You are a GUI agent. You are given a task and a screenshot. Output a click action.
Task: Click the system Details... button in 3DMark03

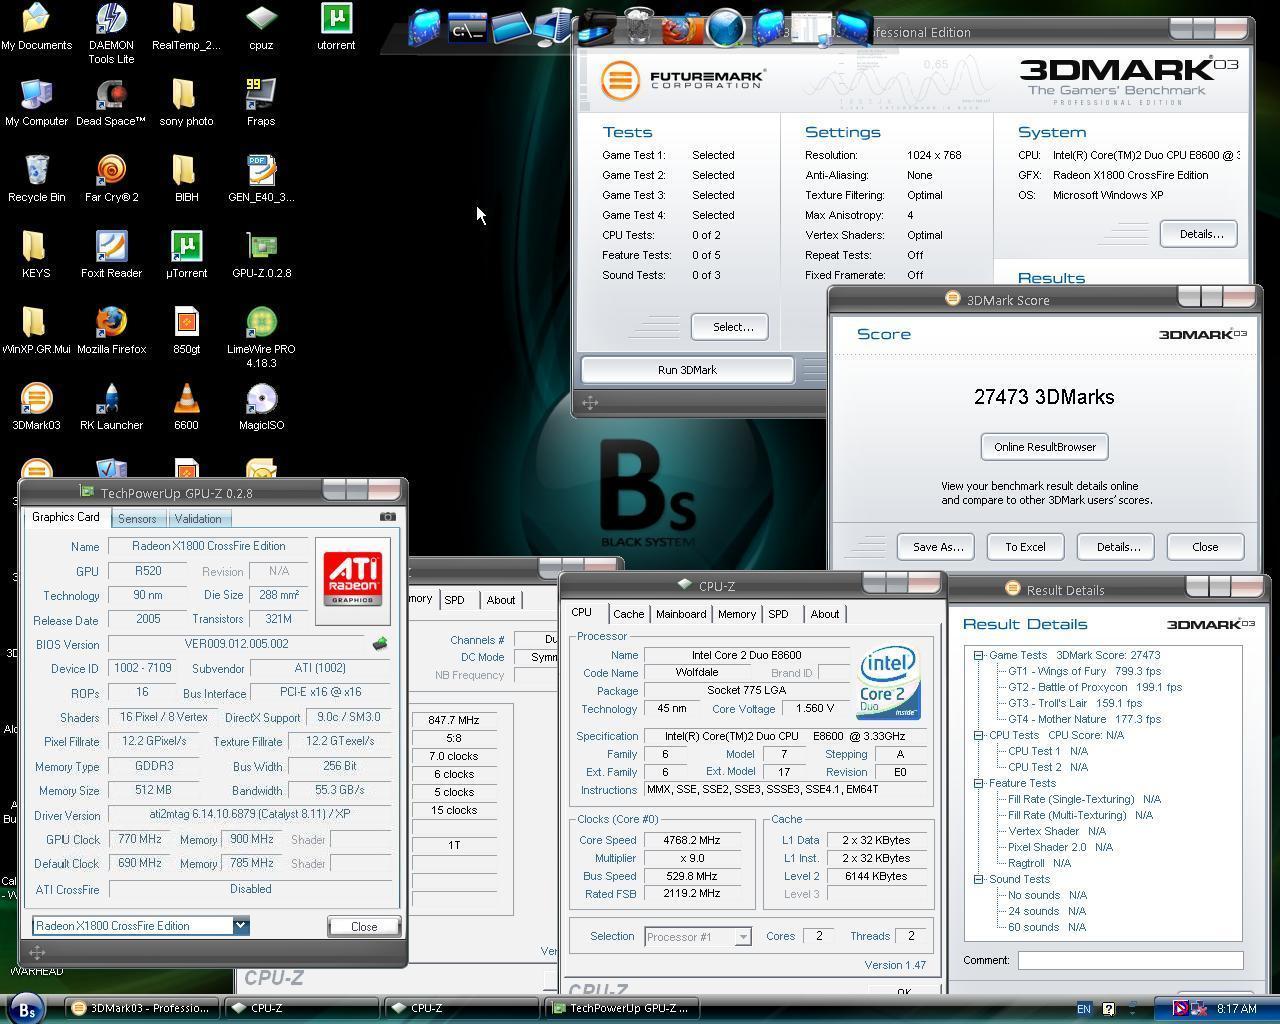click(1199, 234)
